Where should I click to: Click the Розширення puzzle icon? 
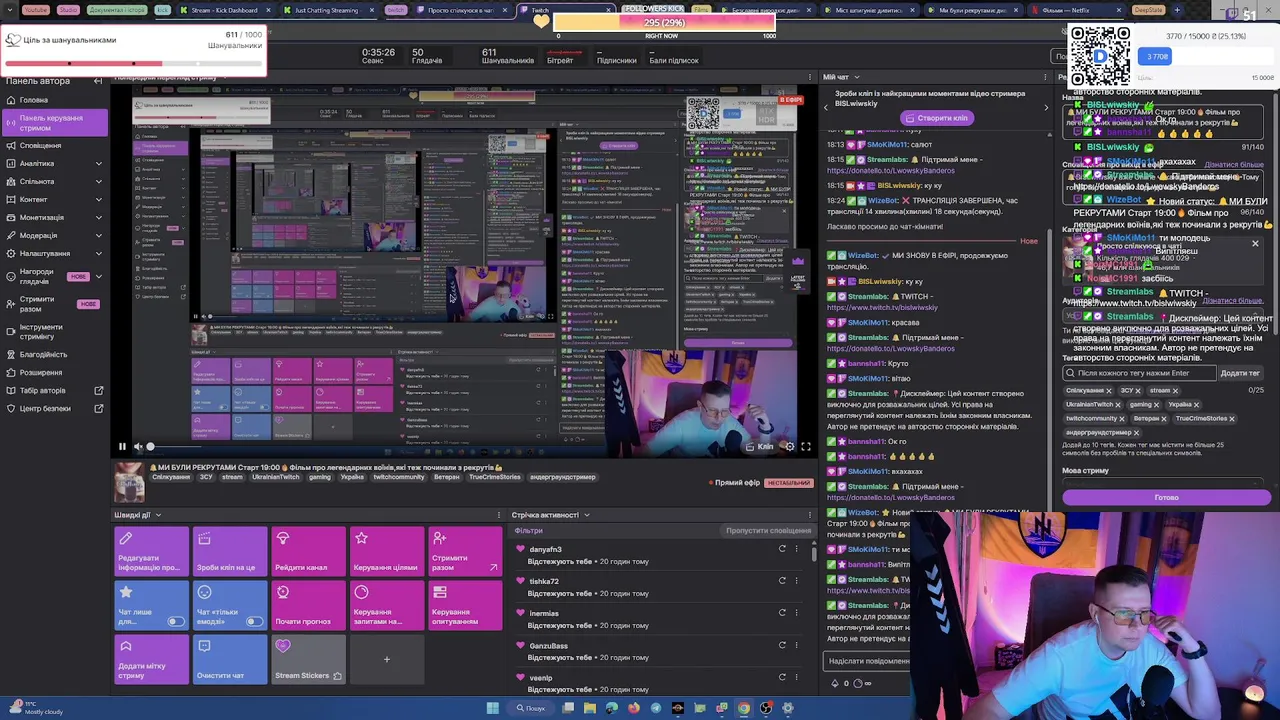click(x=10, y=373)
